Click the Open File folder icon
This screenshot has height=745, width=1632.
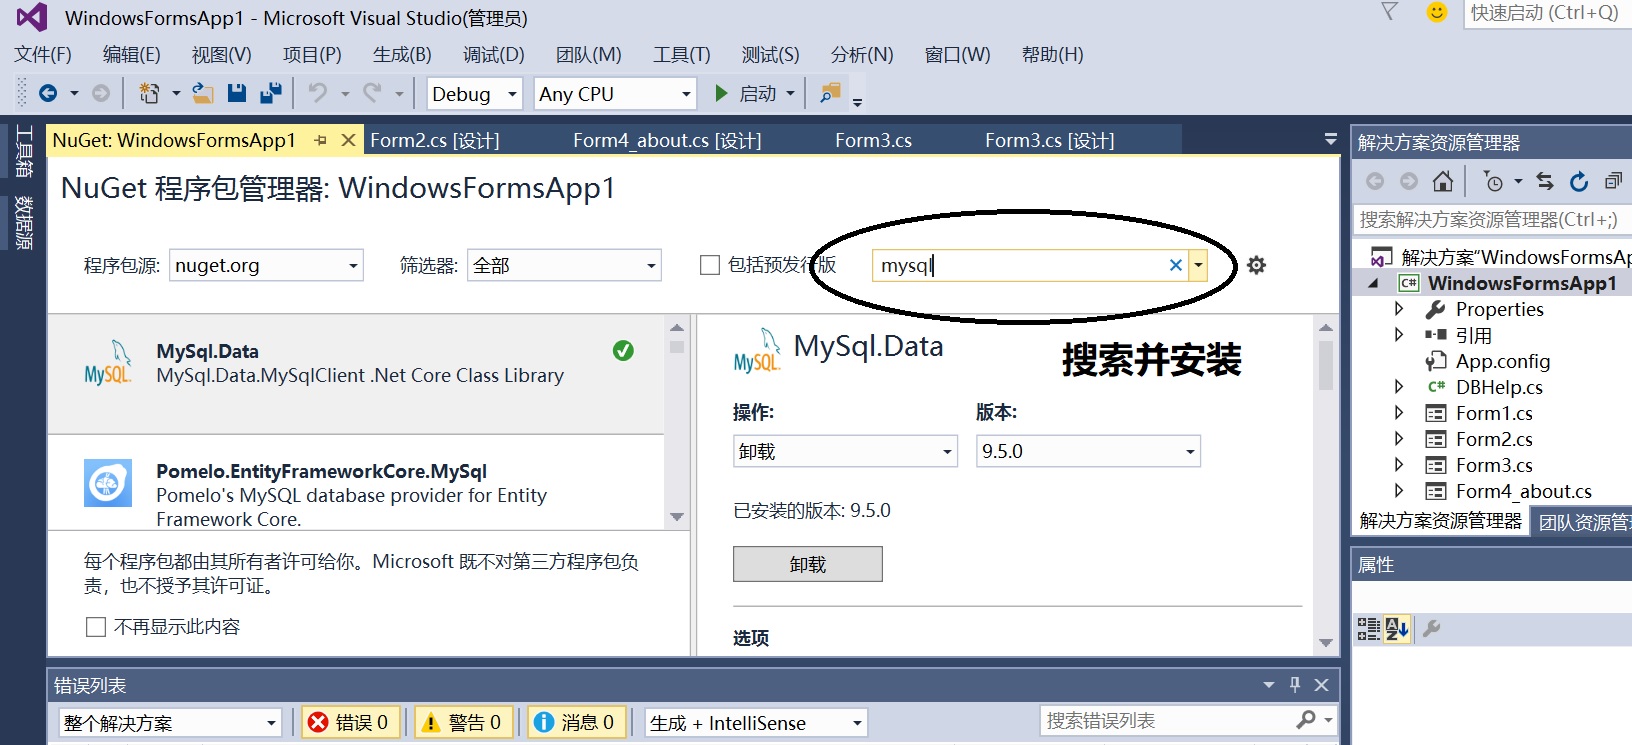coord(203,93)
